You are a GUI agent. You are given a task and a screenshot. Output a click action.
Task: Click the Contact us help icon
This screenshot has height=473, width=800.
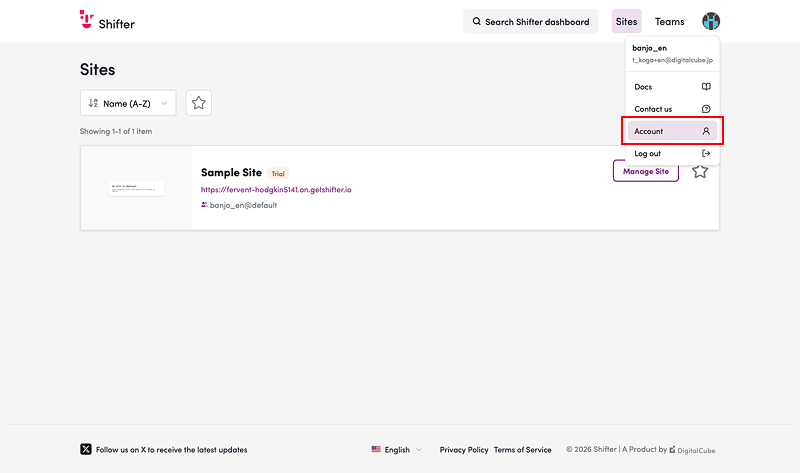coord(706,109)
